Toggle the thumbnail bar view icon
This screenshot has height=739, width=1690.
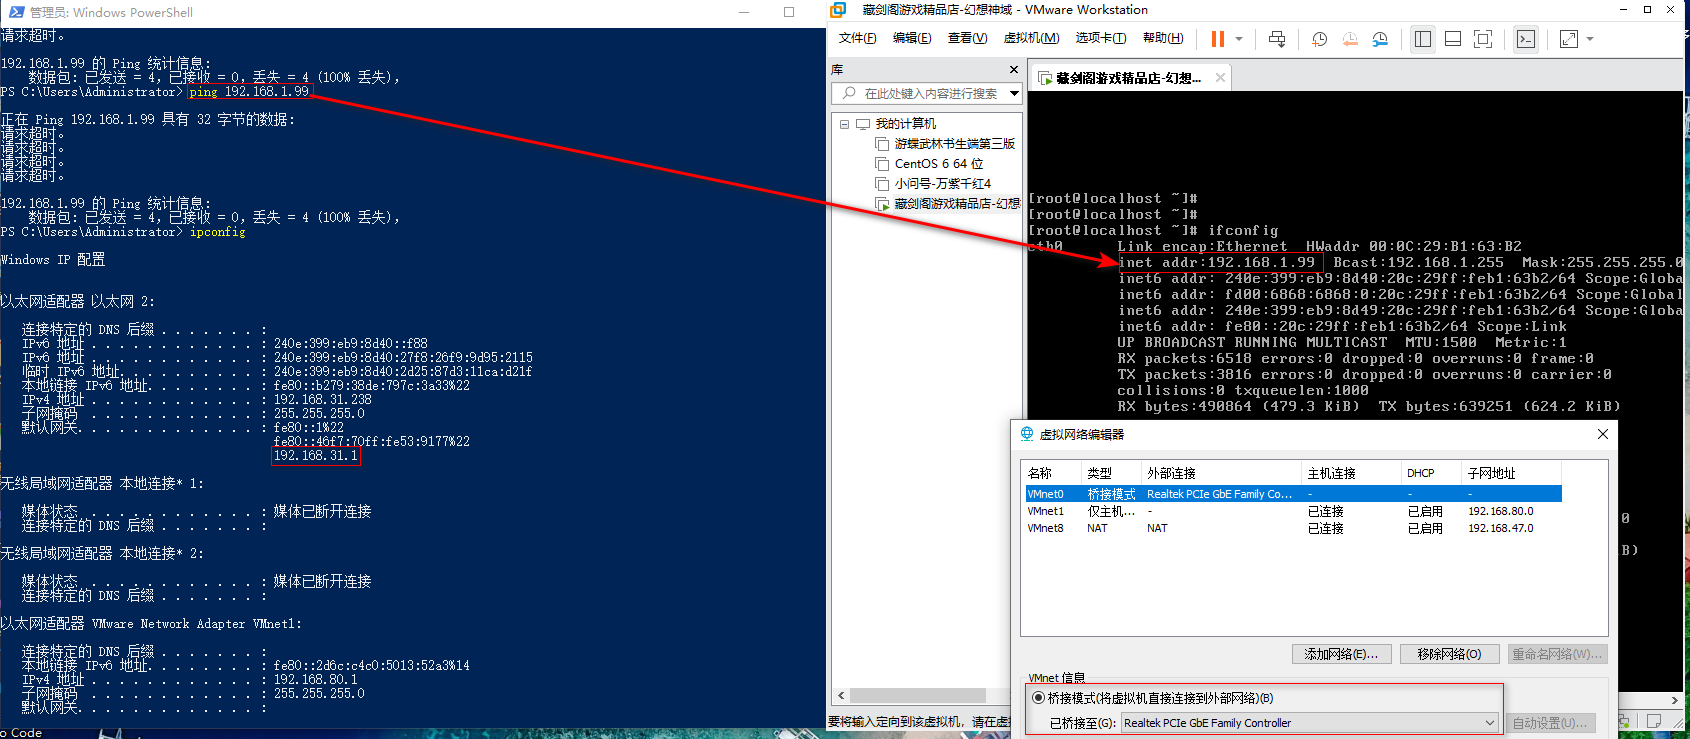[1453, 39]
